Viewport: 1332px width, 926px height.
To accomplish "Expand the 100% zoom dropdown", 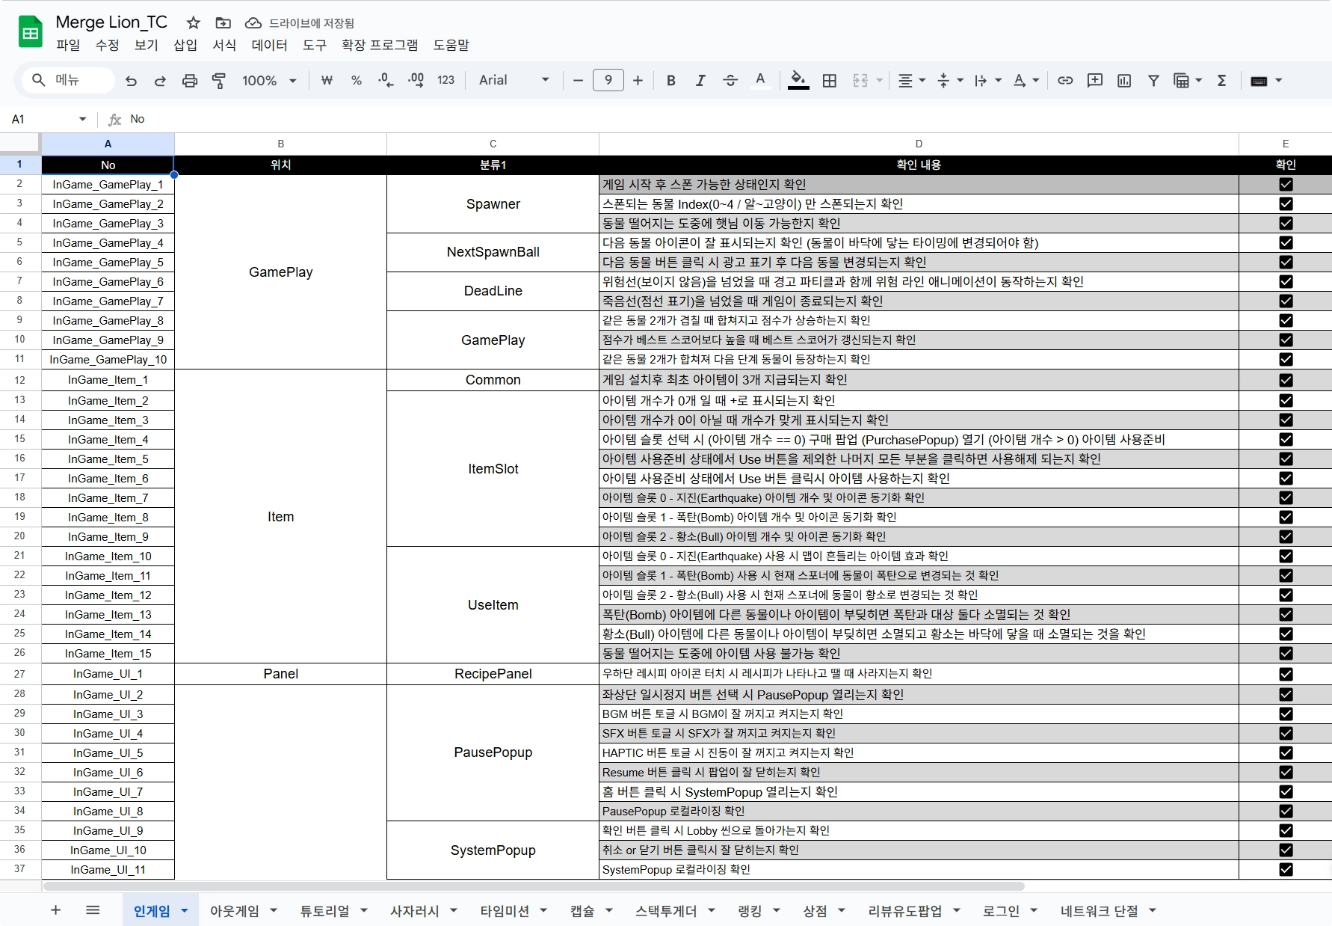I will (x=270, y=80).
